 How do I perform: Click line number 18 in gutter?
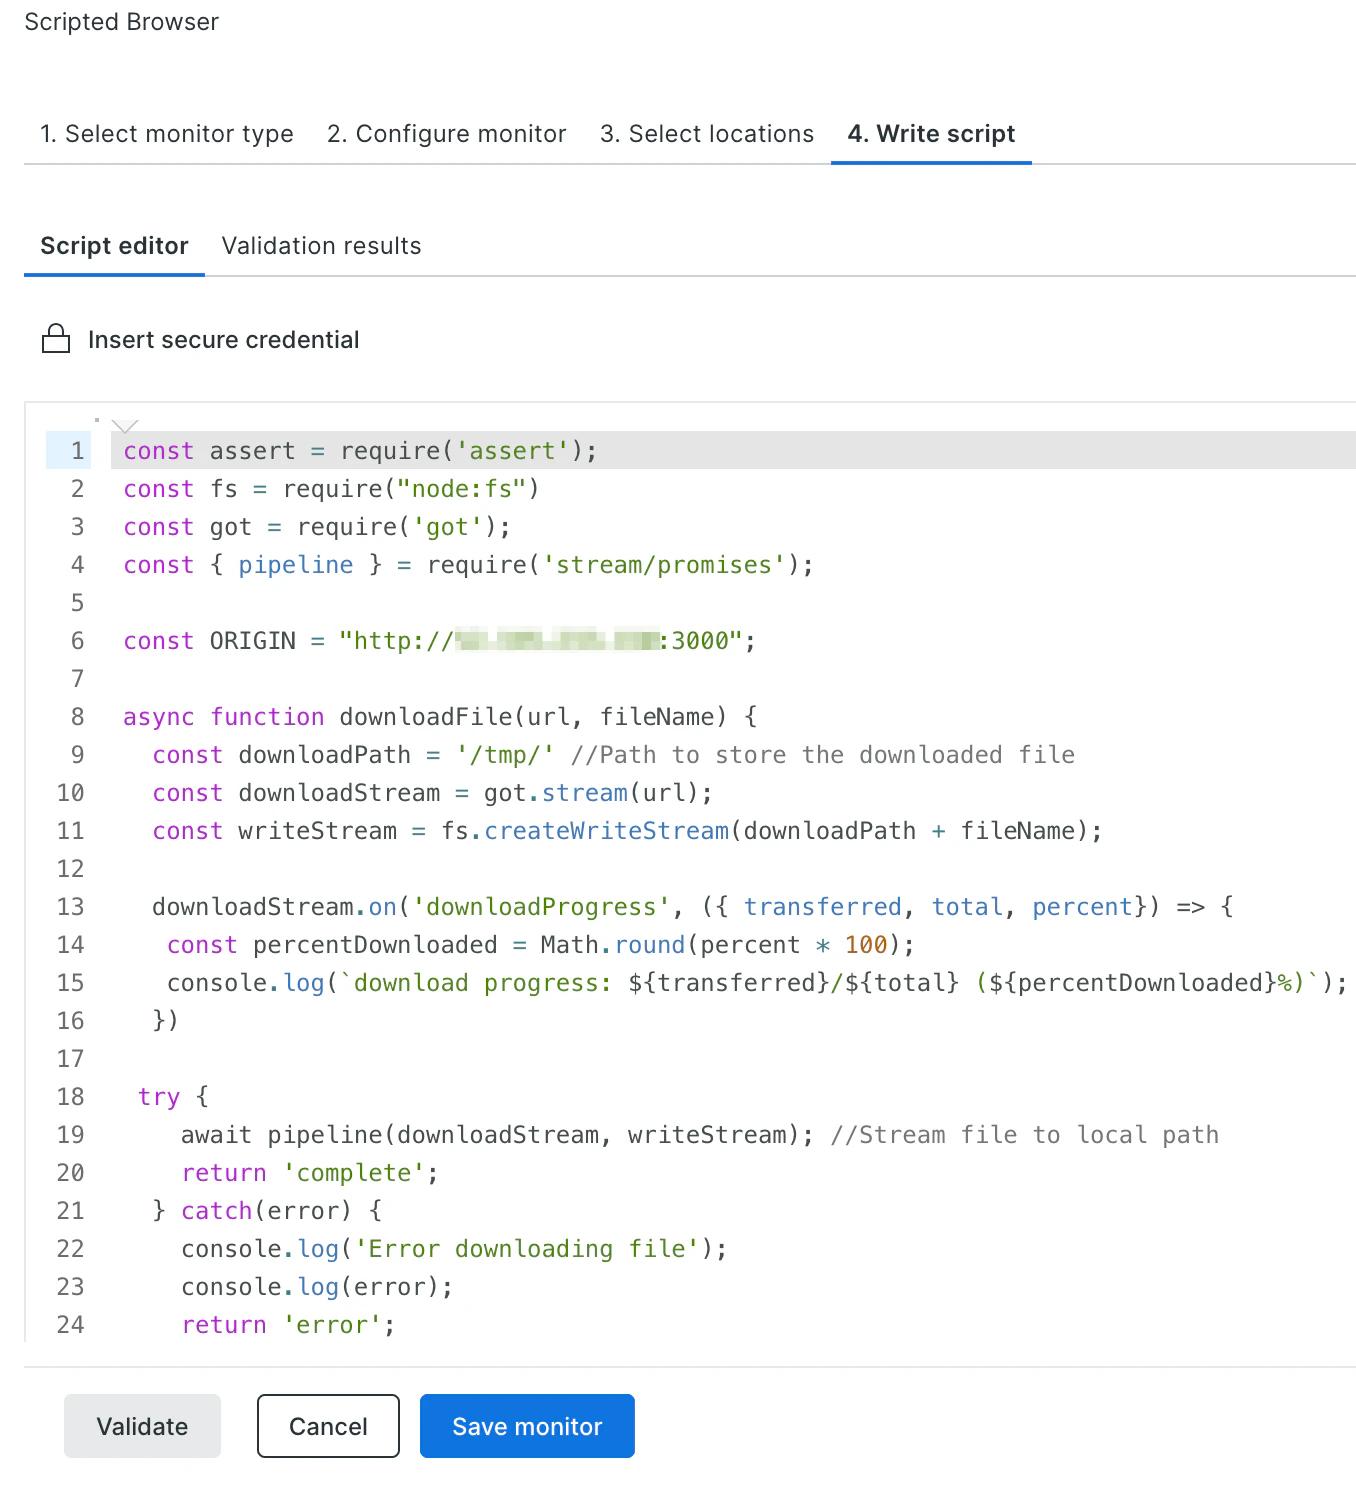[71, 1097]
